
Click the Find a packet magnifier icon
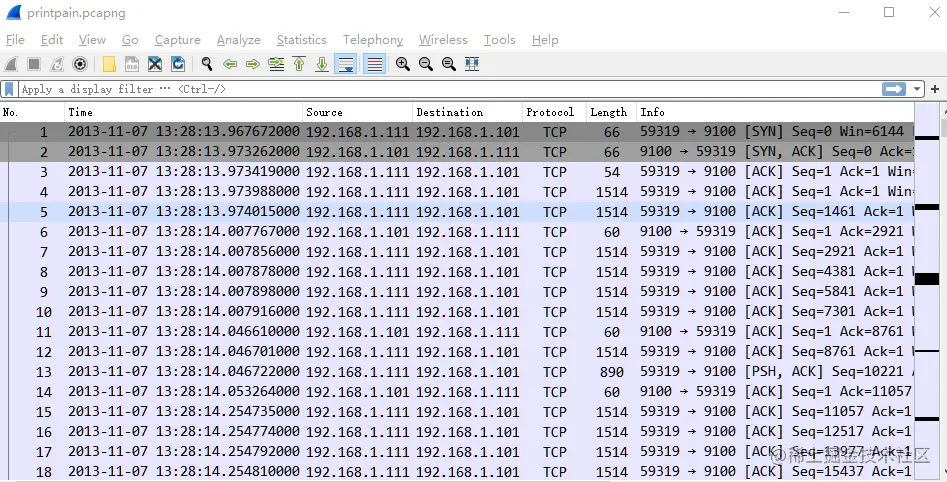[x=207, y=64]
